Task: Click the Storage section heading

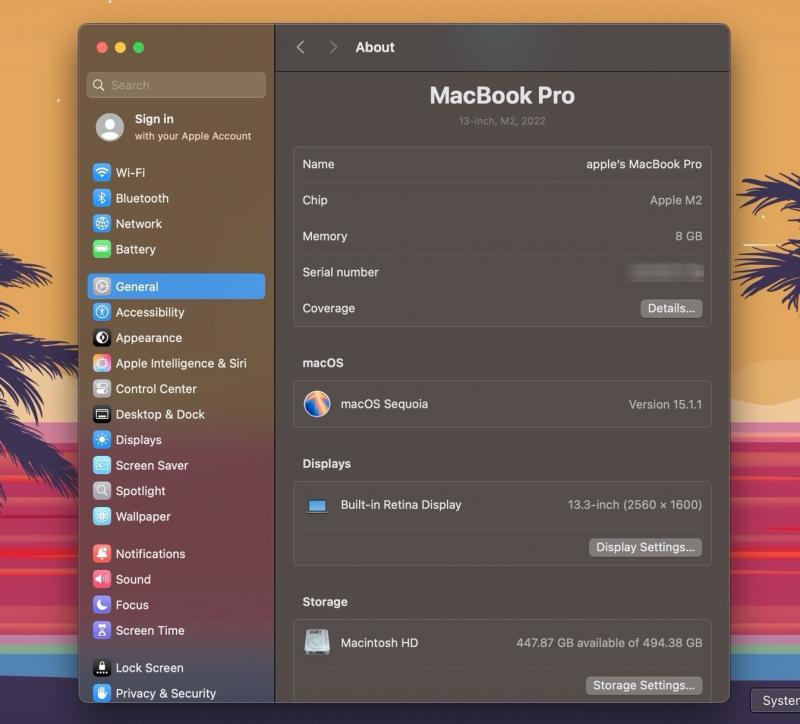Action: coord(324,602)
